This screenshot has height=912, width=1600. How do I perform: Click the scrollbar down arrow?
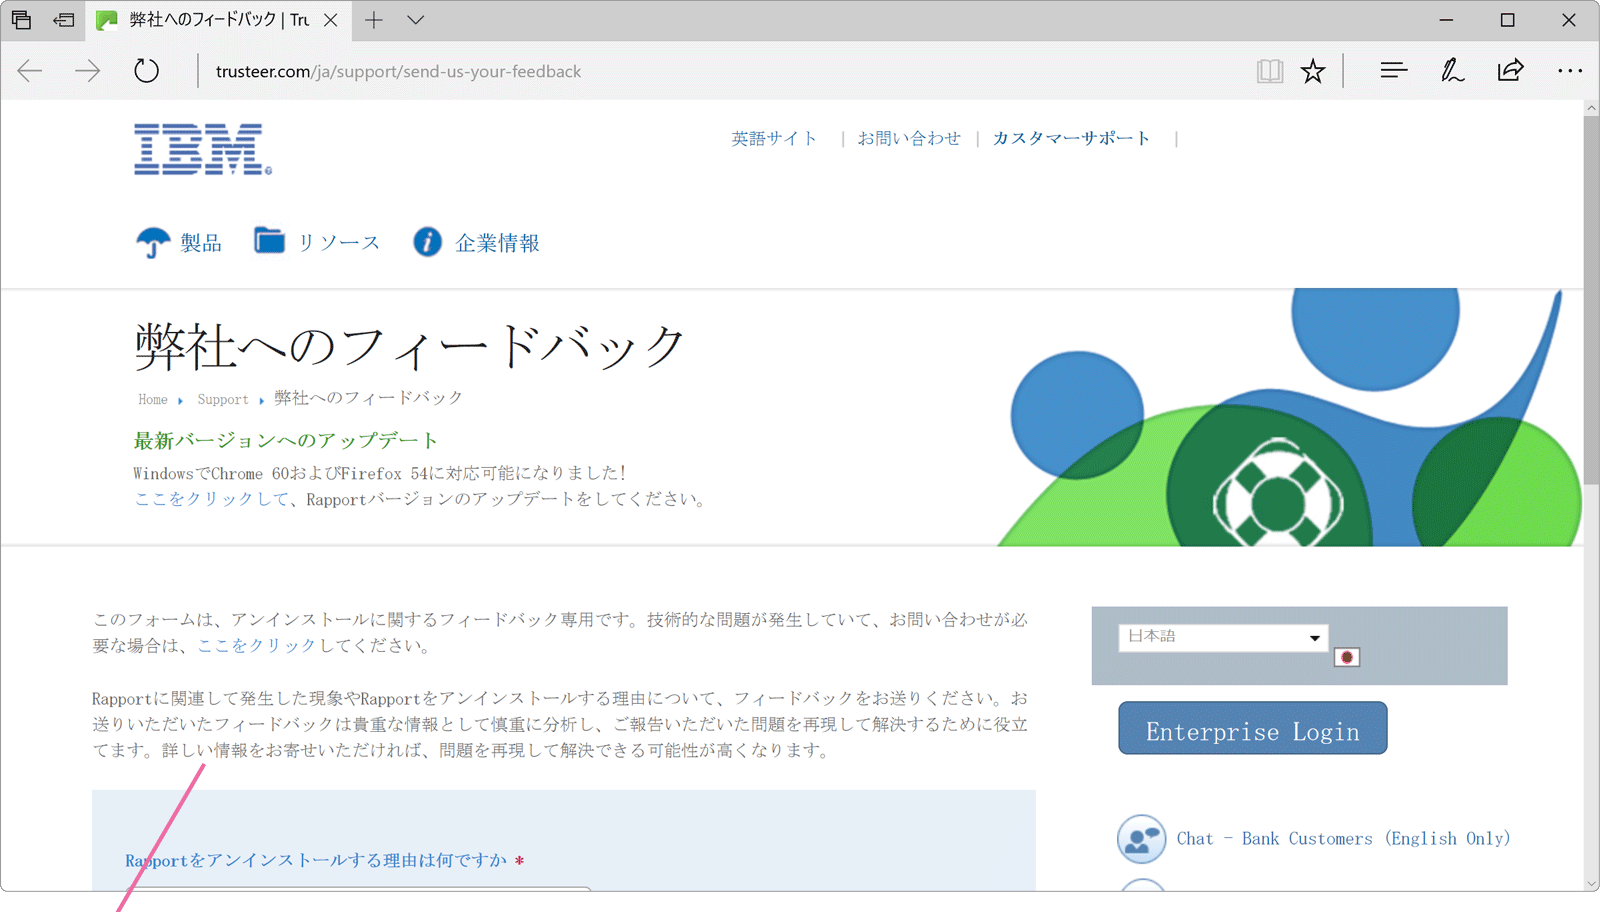point(1591,884)
